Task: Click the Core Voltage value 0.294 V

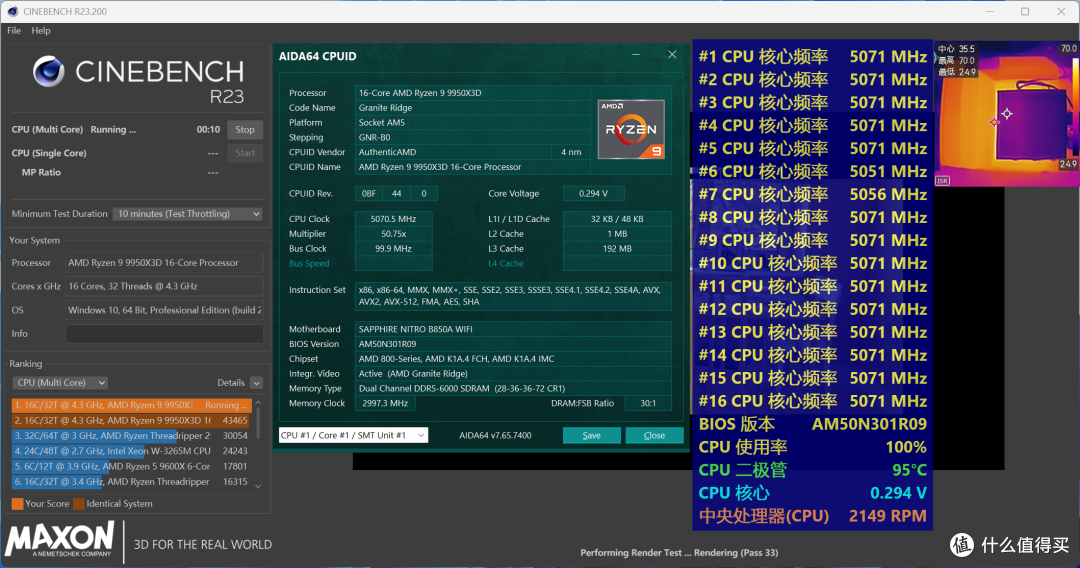Action: [x=594, y=193]
